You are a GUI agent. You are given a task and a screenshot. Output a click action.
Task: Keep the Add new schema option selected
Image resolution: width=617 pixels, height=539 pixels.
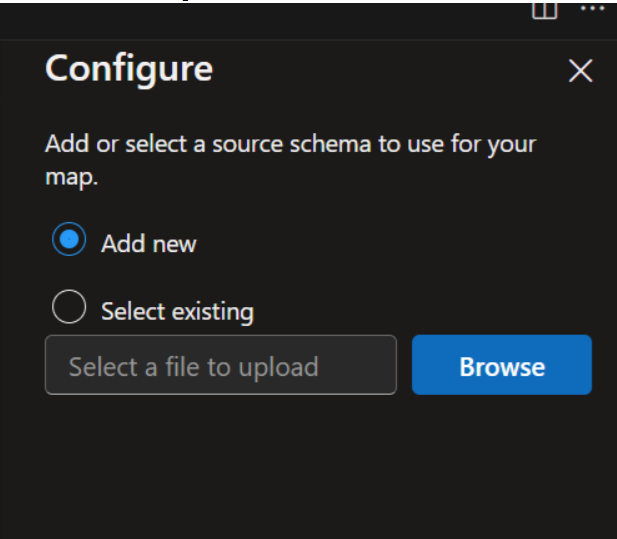(x=69, y=239)
